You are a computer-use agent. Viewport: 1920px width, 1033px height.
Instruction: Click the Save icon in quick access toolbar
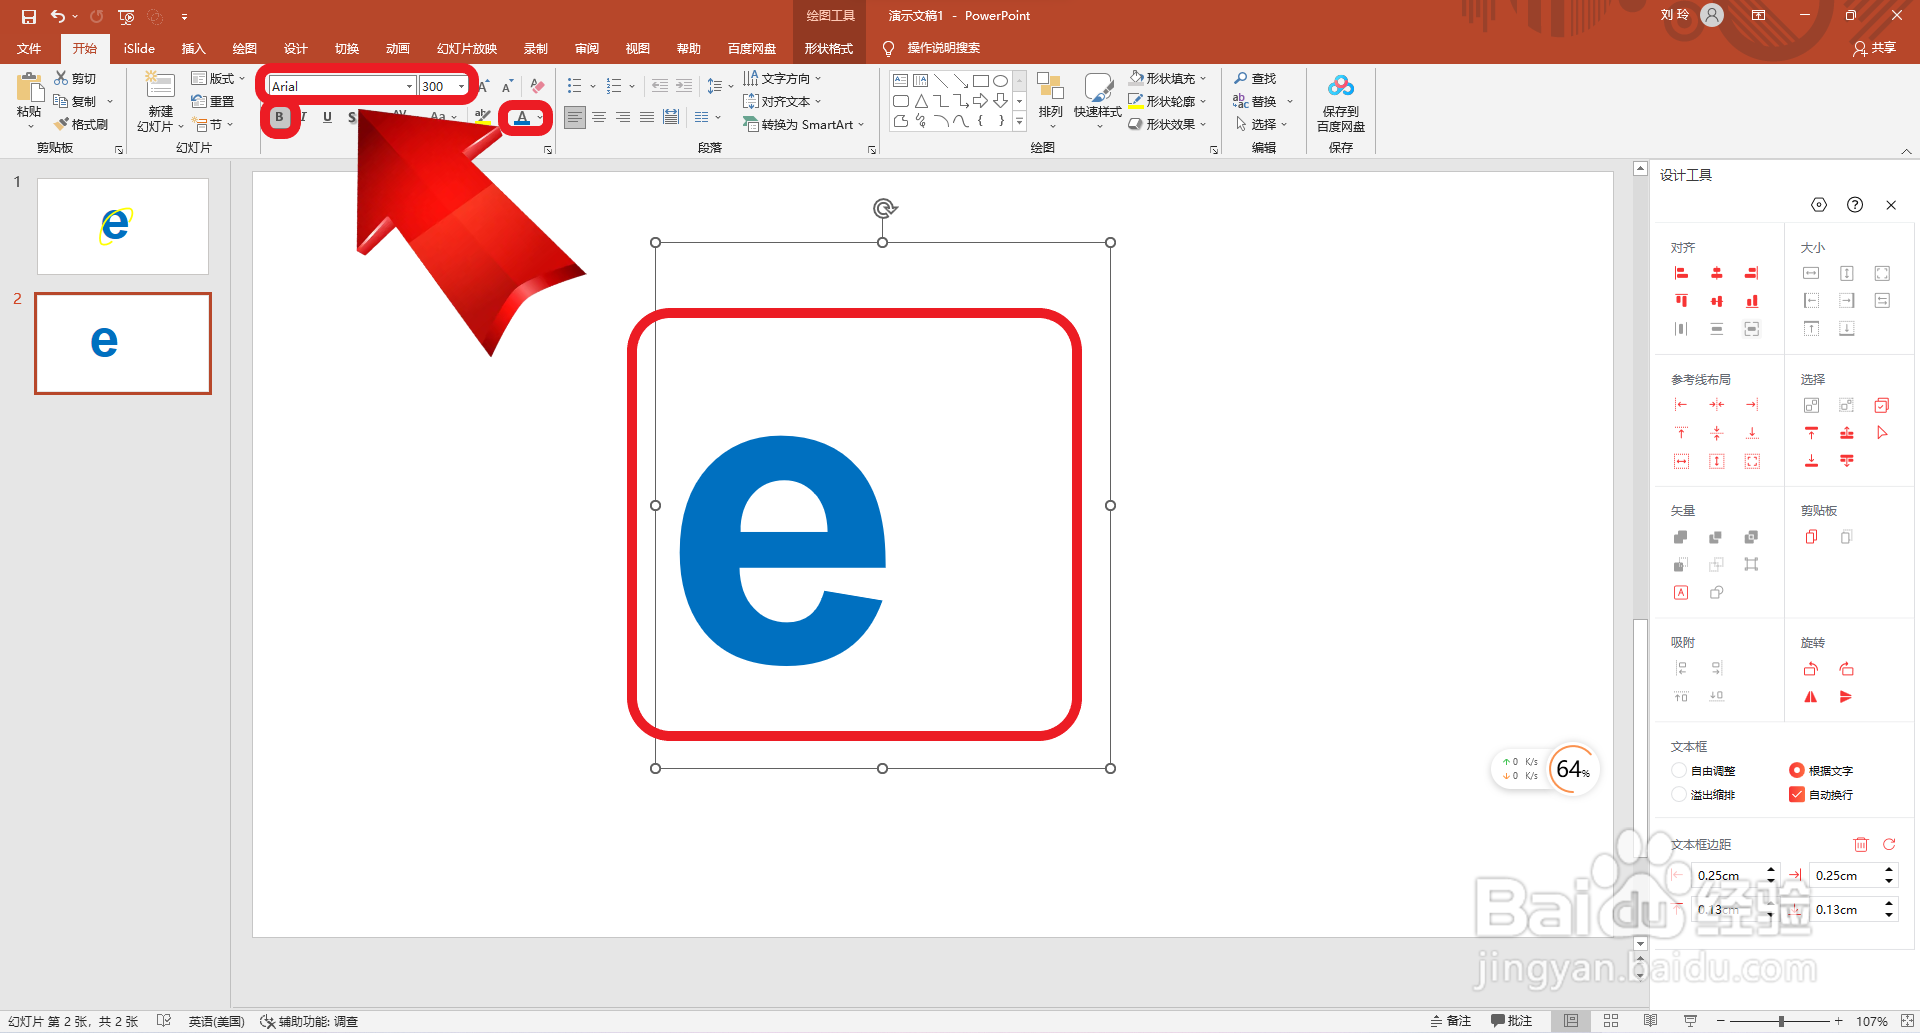28,16
